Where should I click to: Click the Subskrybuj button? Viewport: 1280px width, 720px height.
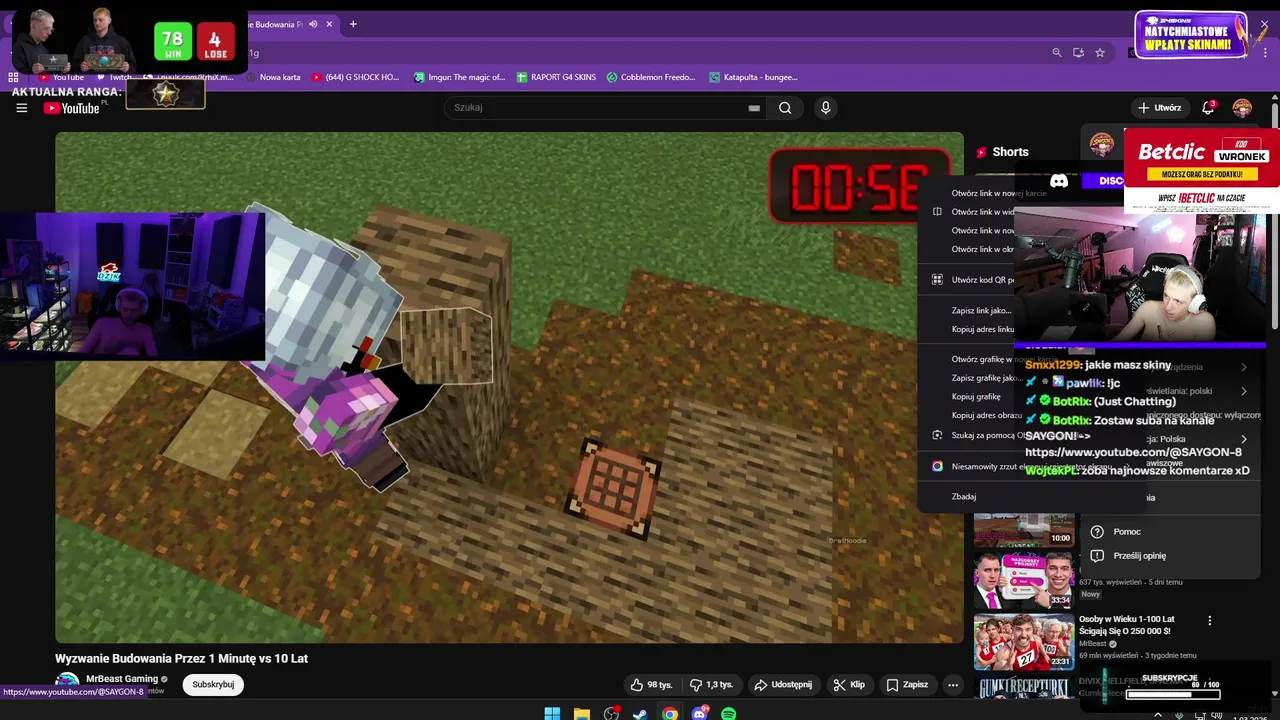tap(213, 684)
